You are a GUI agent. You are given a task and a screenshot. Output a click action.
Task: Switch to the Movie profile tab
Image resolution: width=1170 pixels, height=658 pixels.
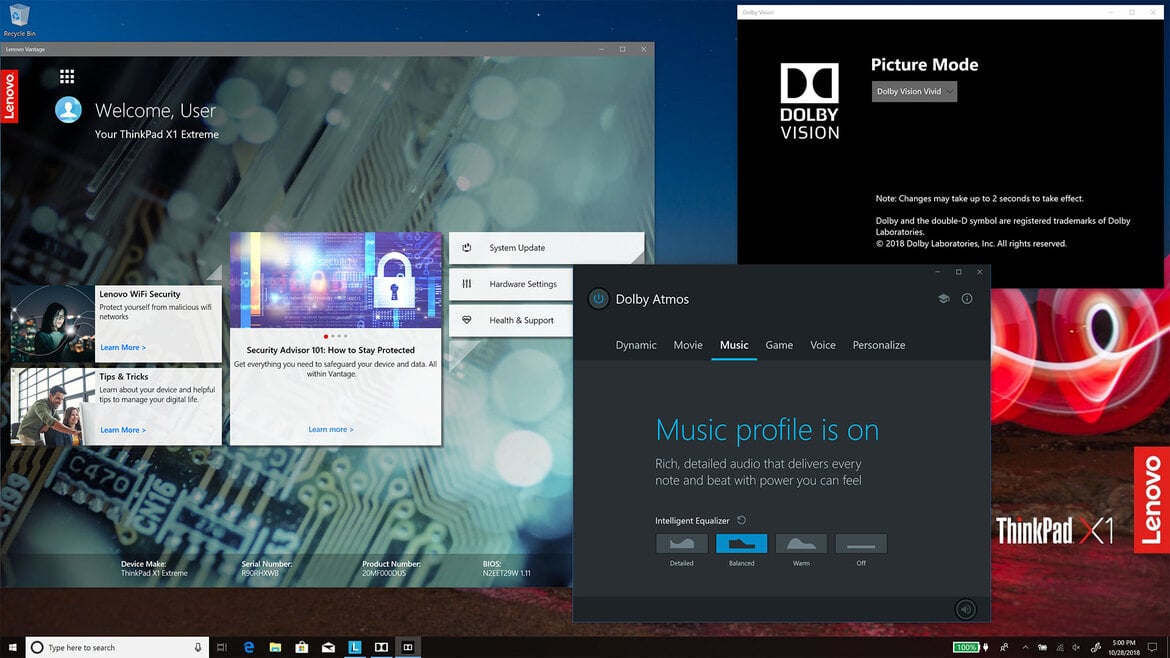[x=688, y=345]
